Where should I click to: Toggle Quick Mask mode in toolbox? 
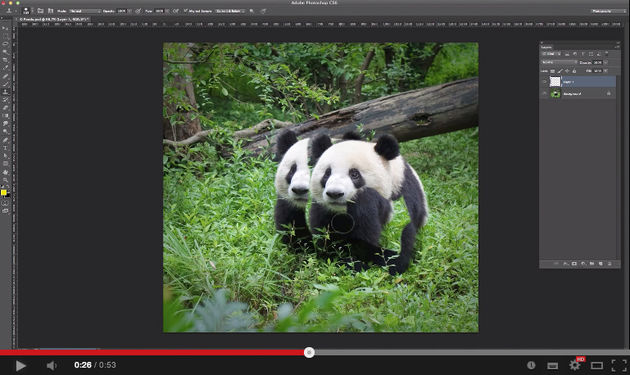tap(5, 203)
